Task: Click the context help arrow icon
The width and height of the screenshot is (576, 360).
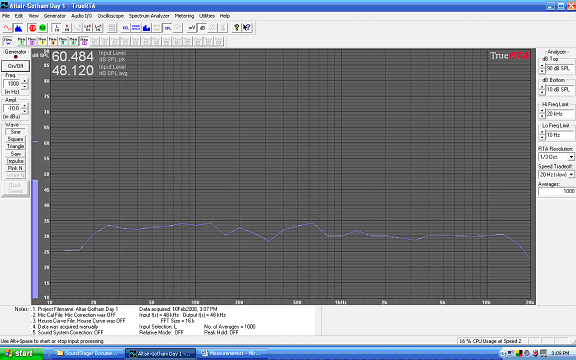Action: pyautogui.click(x=247, y=28)
